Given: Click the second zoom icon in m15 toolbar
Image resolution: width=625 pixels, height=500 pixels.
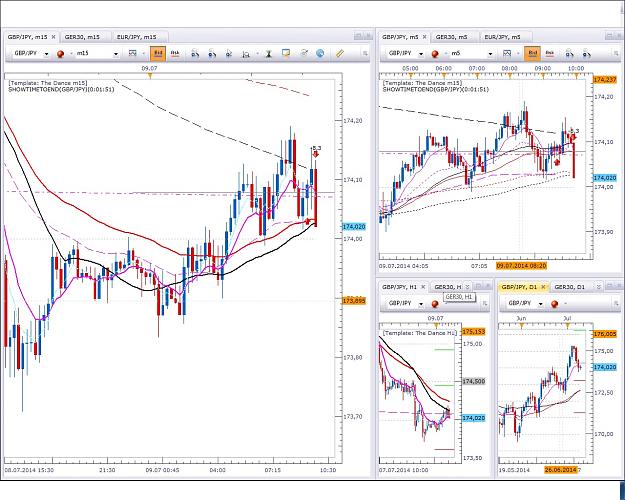Looking at the screenshot, I should [x=212, y=53].
